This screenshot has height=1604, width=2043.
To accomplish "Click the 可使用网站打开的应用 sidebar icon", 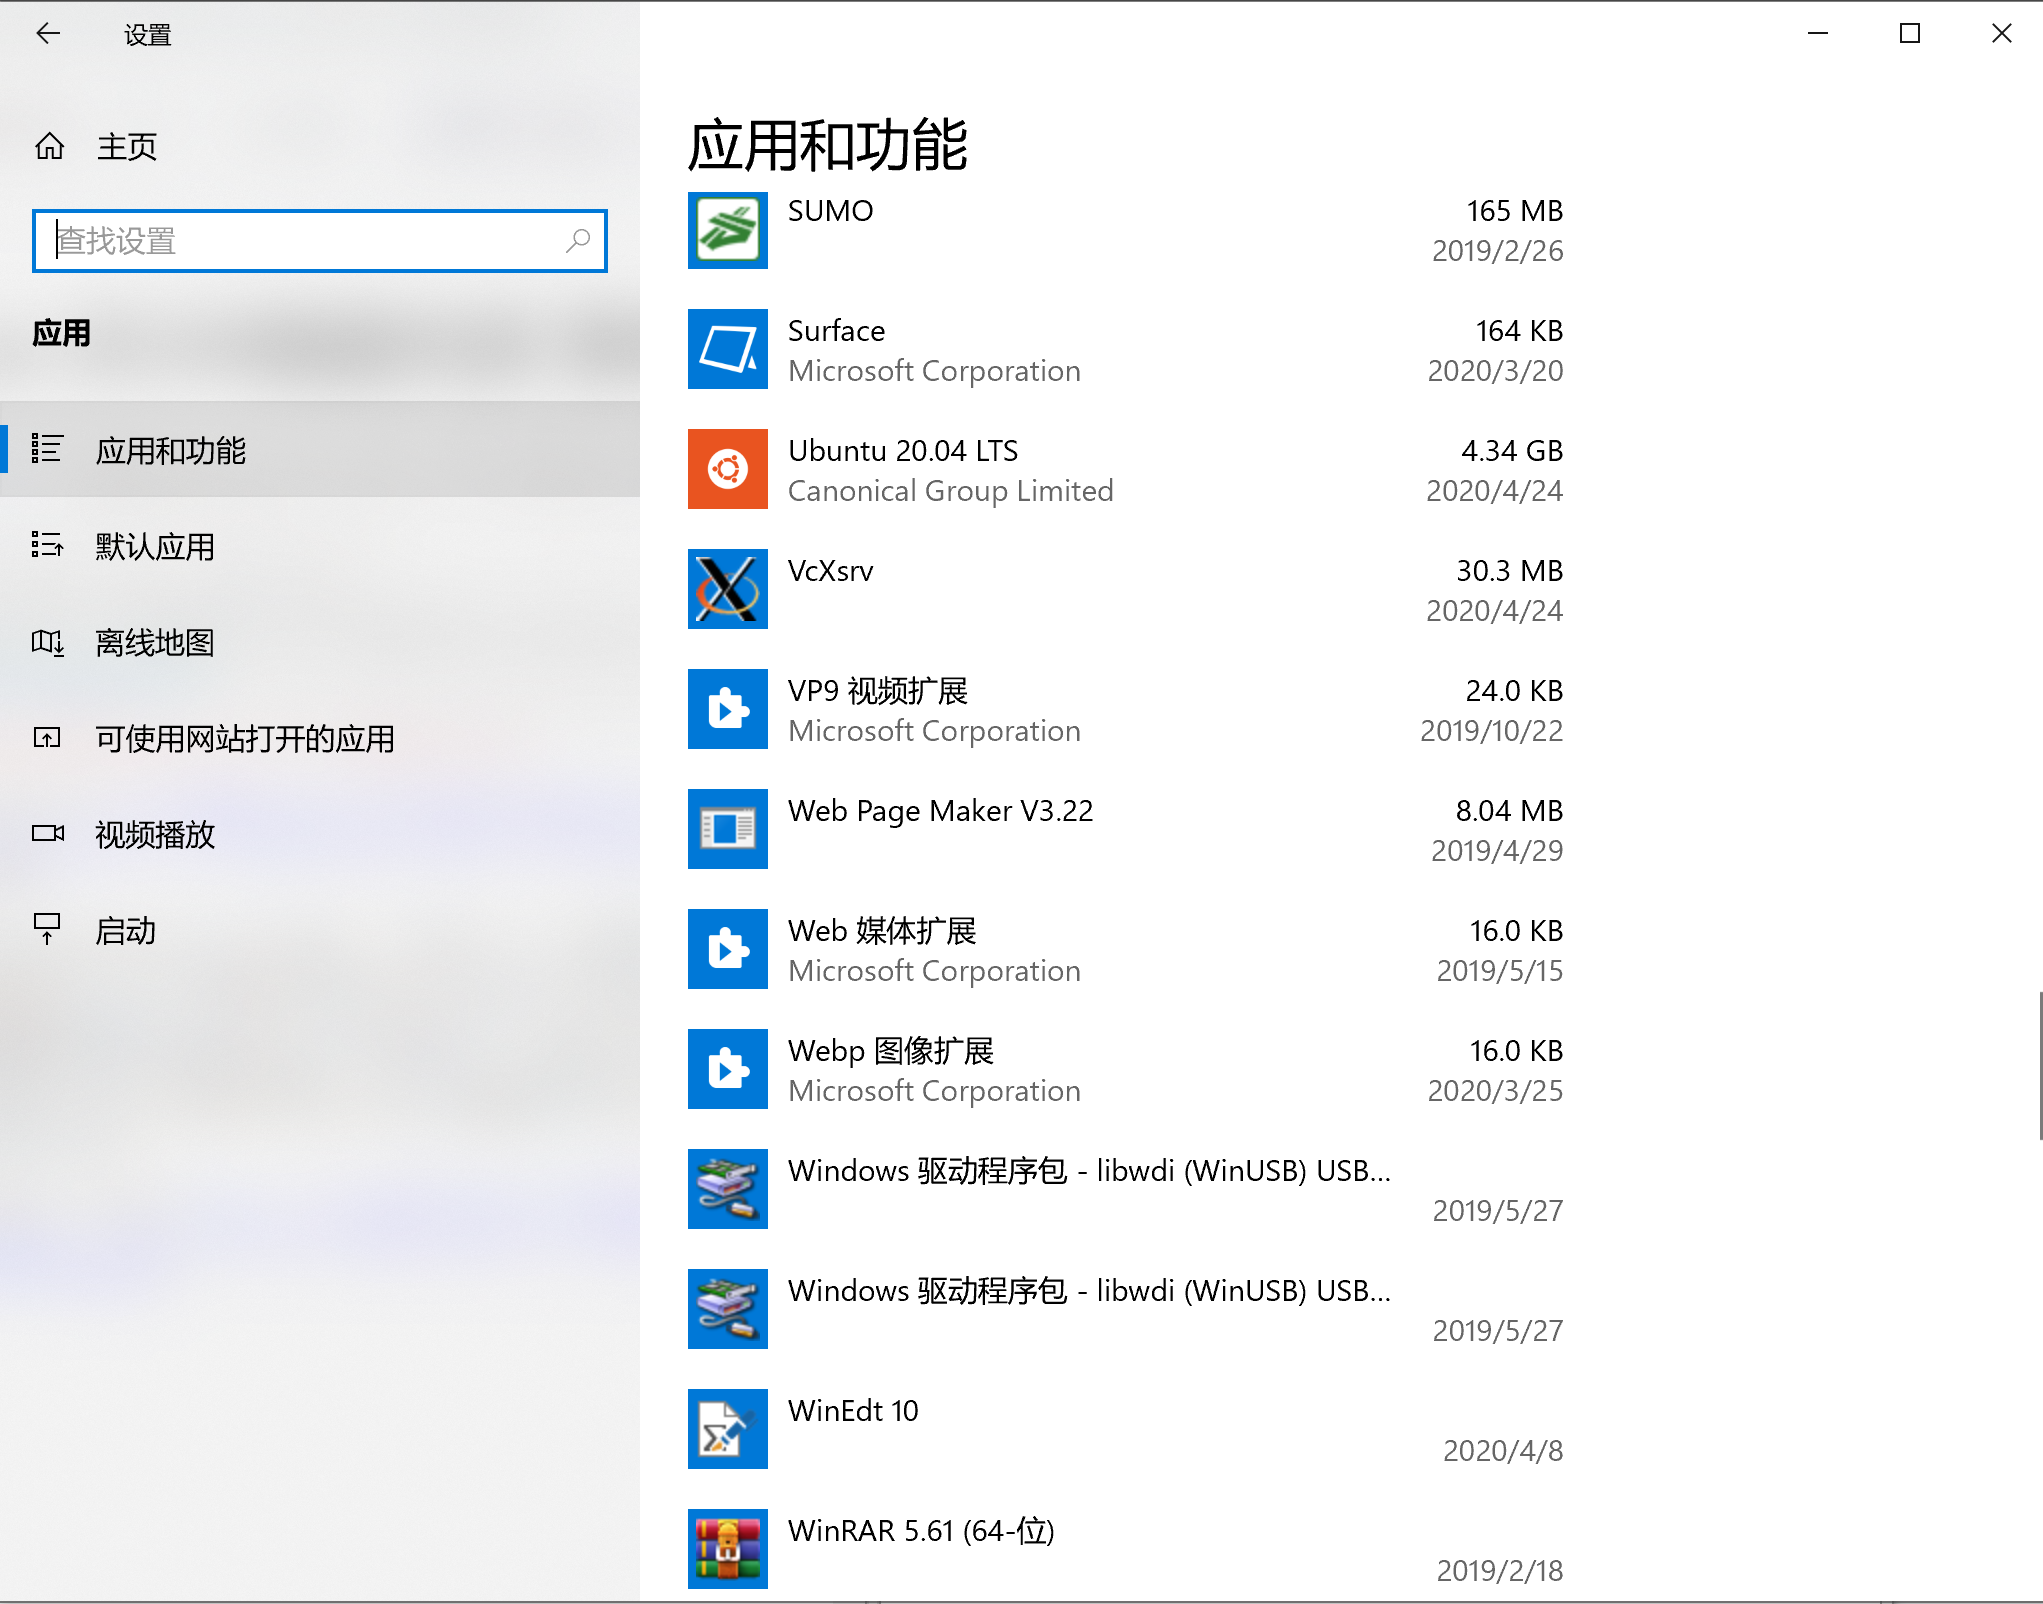I will point(47,738).
